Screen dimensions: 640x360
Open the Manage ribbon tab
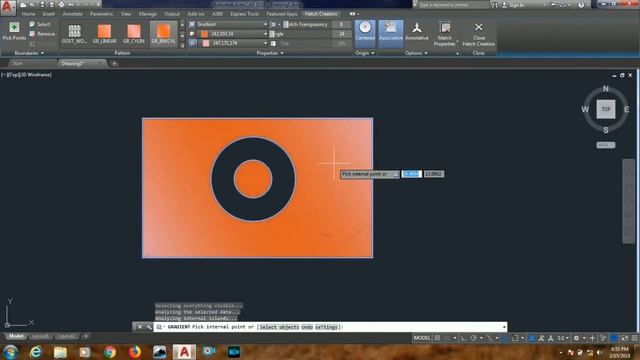click(148, 14)
